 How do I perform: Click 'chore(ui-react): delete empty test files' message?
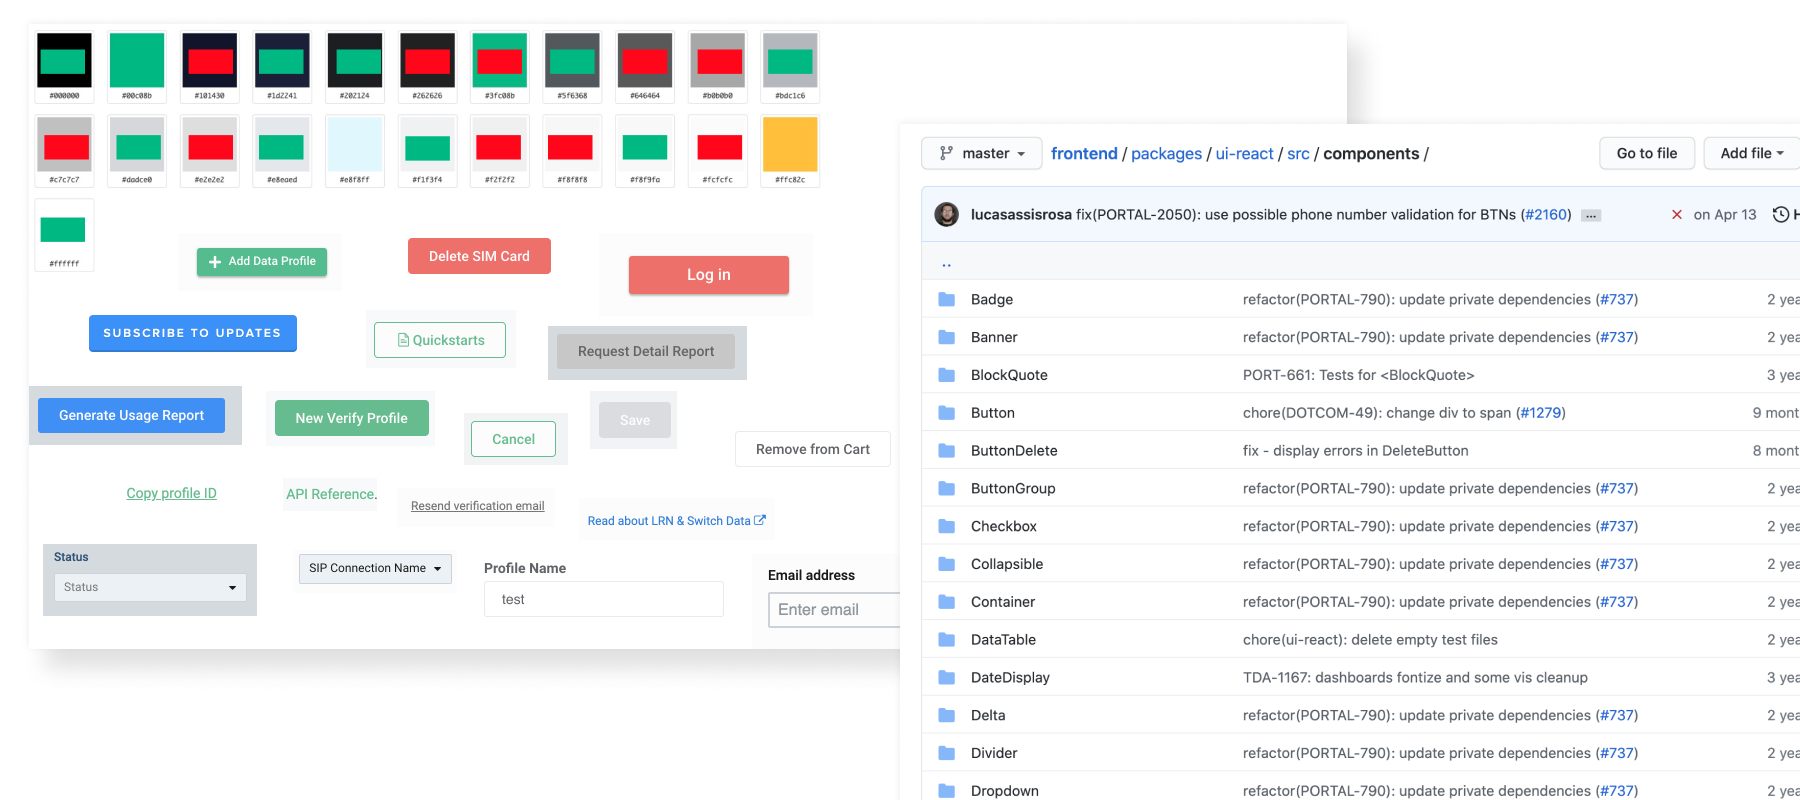[x=1370, y=640]
